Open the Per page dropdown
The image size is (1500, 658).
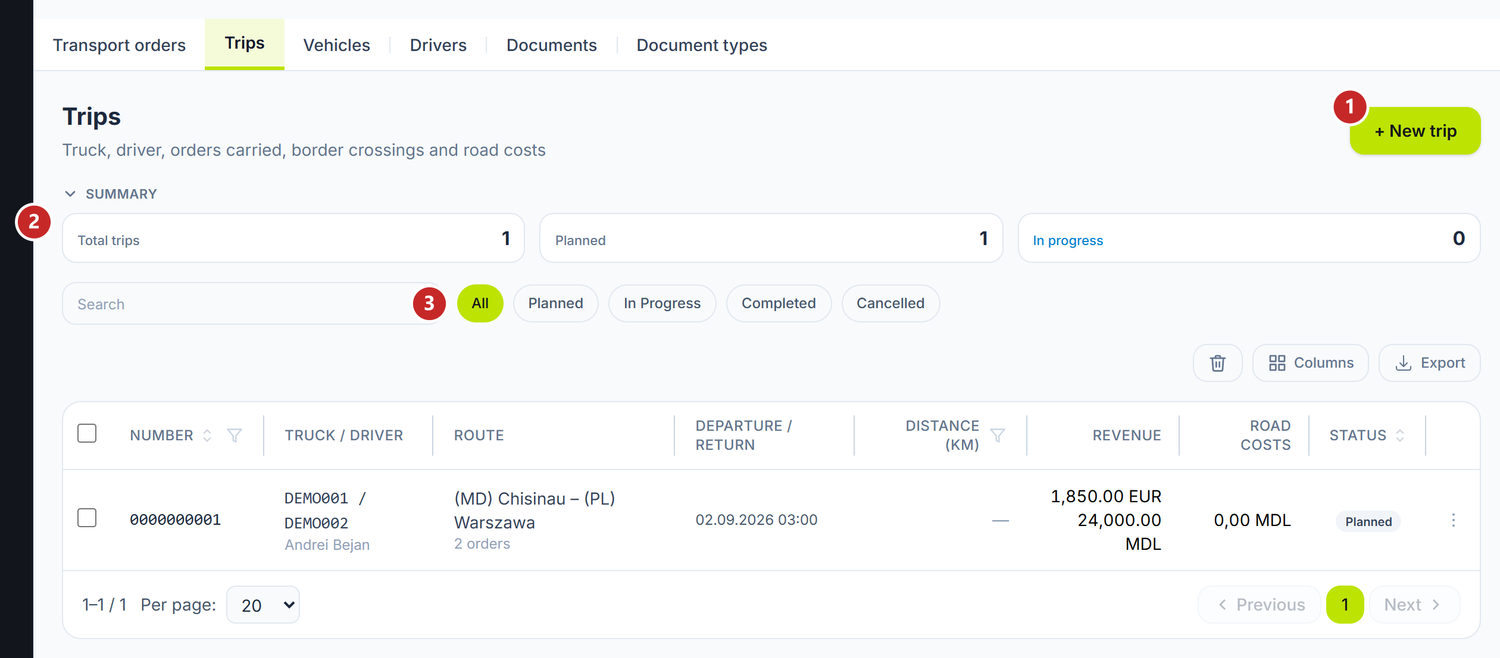(x=263, y=604)
